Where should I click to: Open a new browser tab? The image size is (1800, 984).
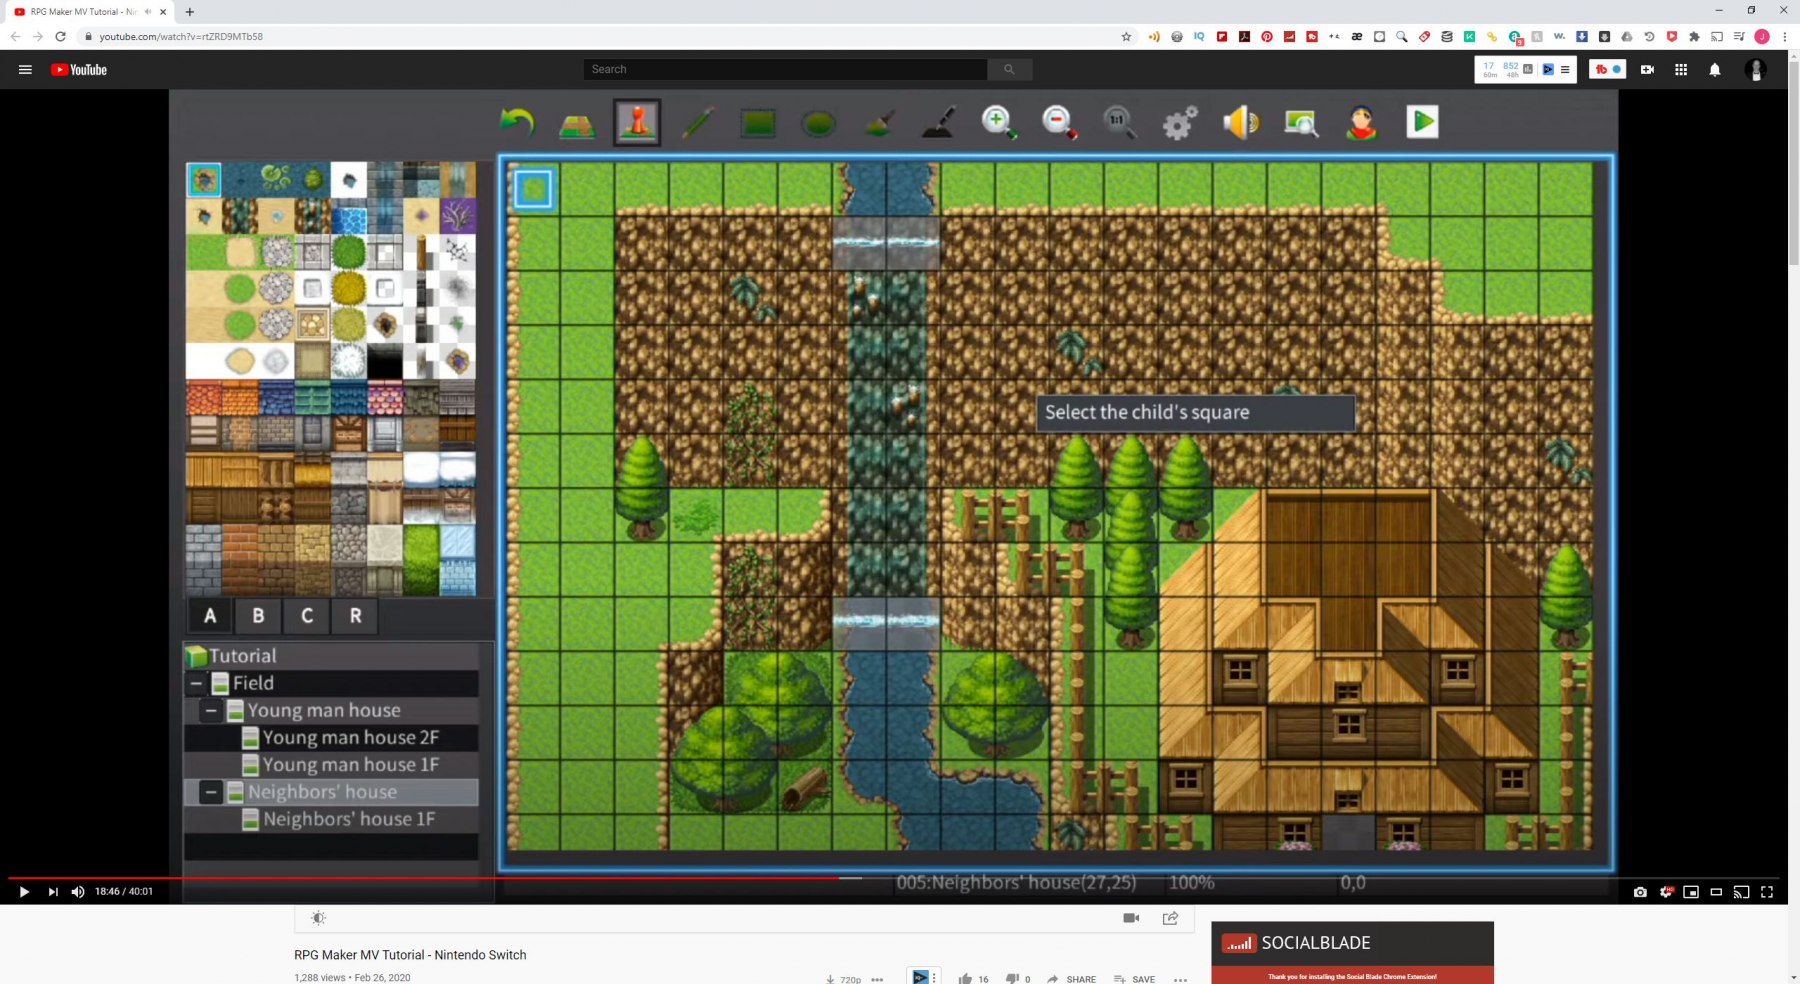coord(190,12)
